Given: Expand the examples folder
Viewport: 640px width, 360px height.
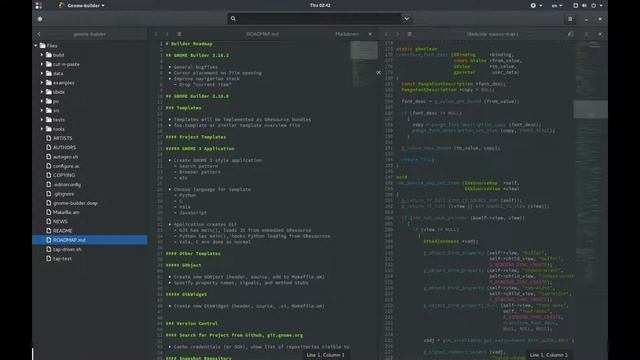Looking at the screenshot, I should click(x=42, y=82).
